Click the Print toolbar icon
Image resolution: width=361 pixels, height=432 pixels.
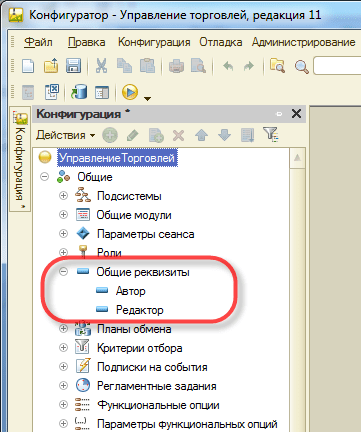tap(176, 66)
